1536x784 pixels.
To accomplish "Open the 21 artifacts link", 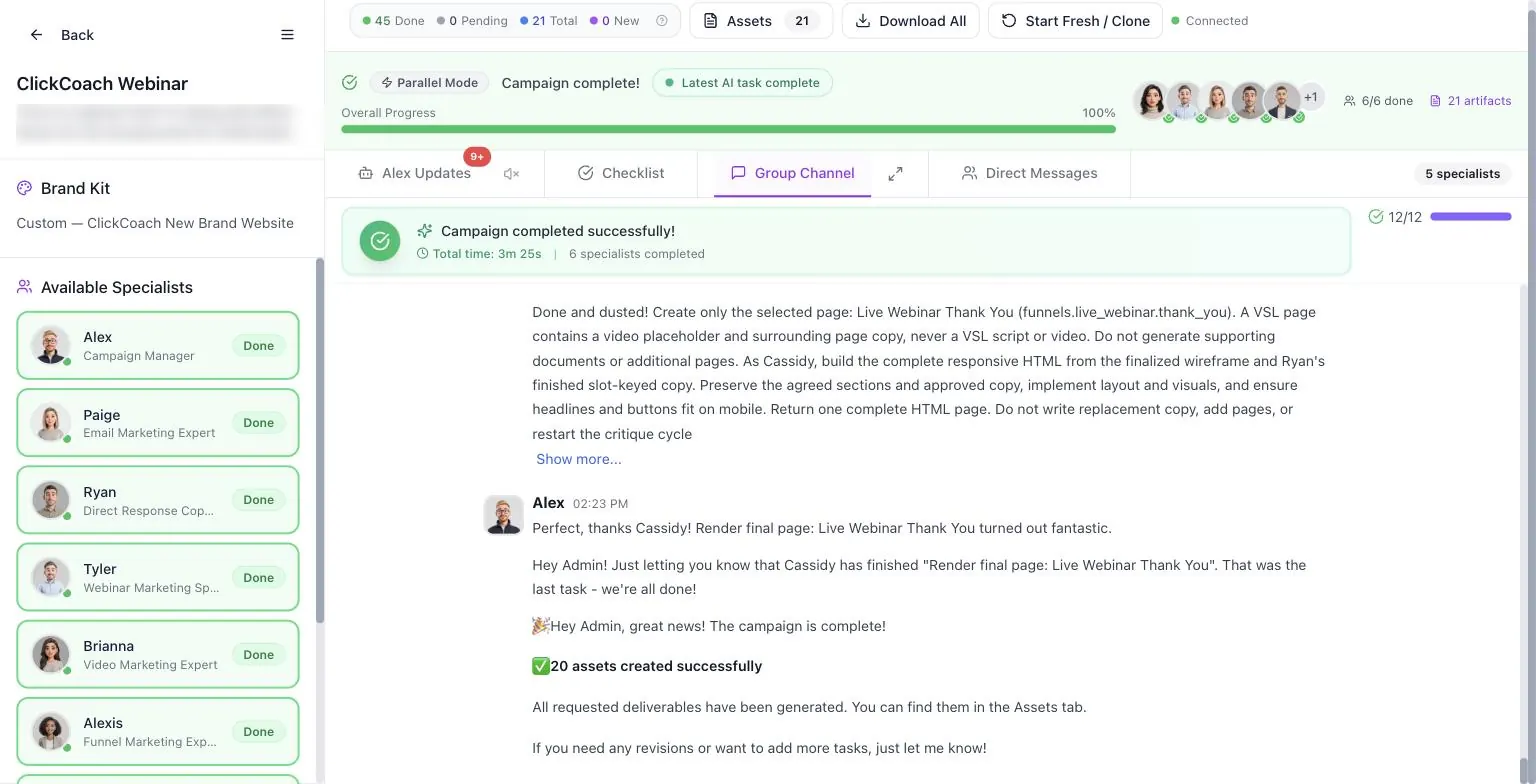I will click(1470, 101).
